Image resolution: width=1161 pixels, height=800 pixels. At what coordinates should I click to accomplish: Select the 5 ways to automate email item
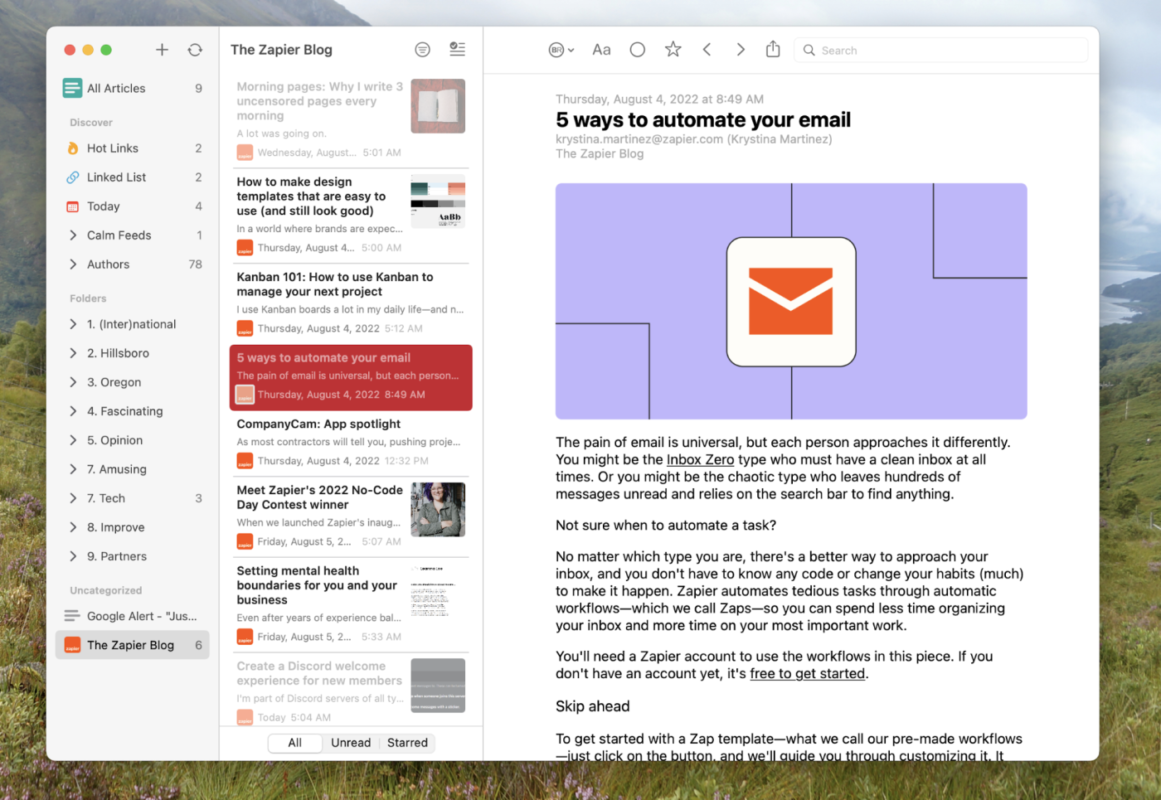pyautogui.click(x=351, y=377)
